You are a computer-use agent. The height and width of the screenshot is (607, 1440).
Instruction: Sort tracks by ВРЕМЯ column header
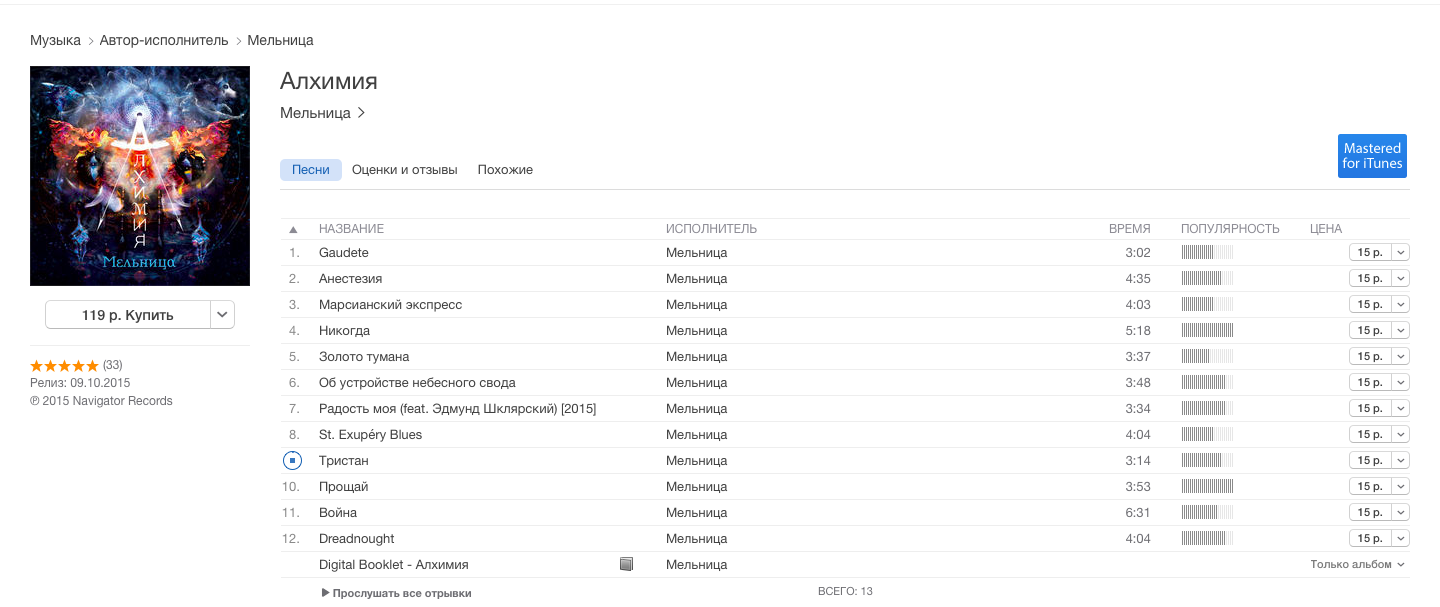(1130, 229)
